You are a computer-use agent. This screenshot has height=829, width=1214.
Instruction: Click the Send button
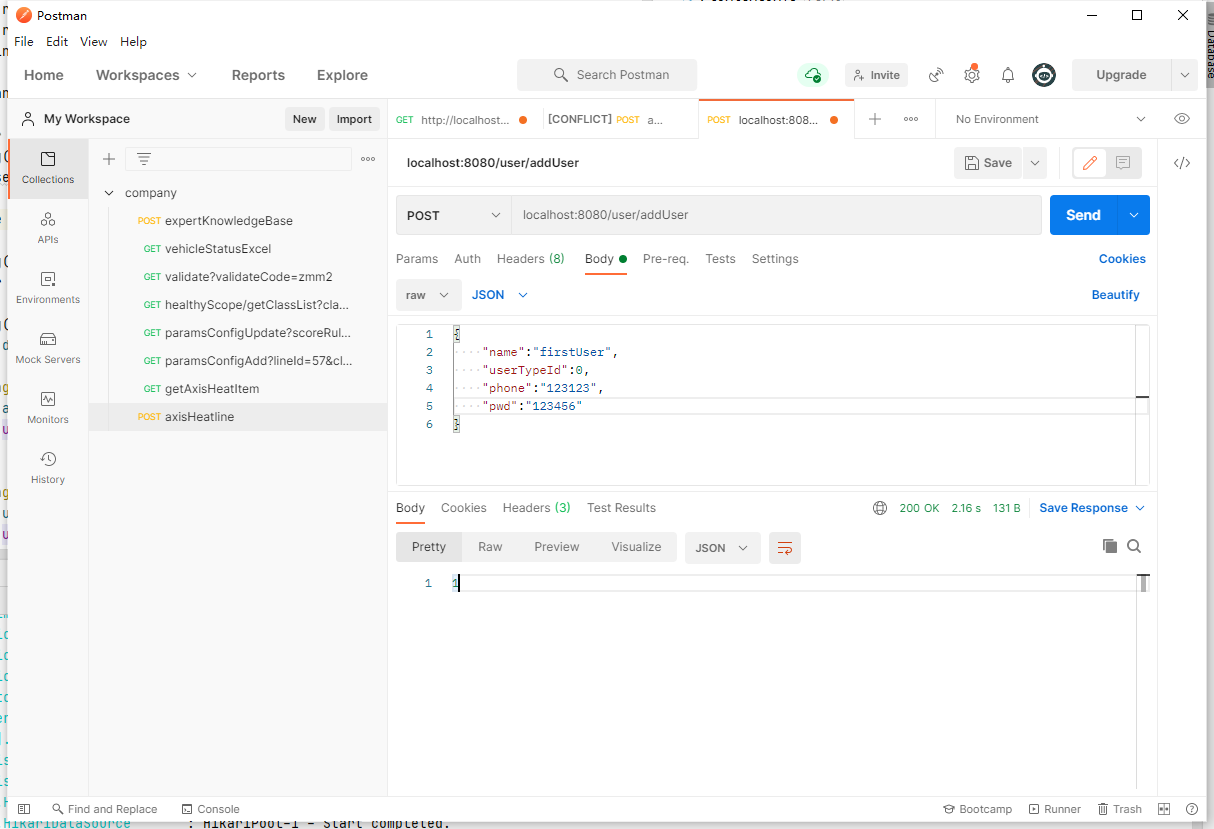(1083, 215)
